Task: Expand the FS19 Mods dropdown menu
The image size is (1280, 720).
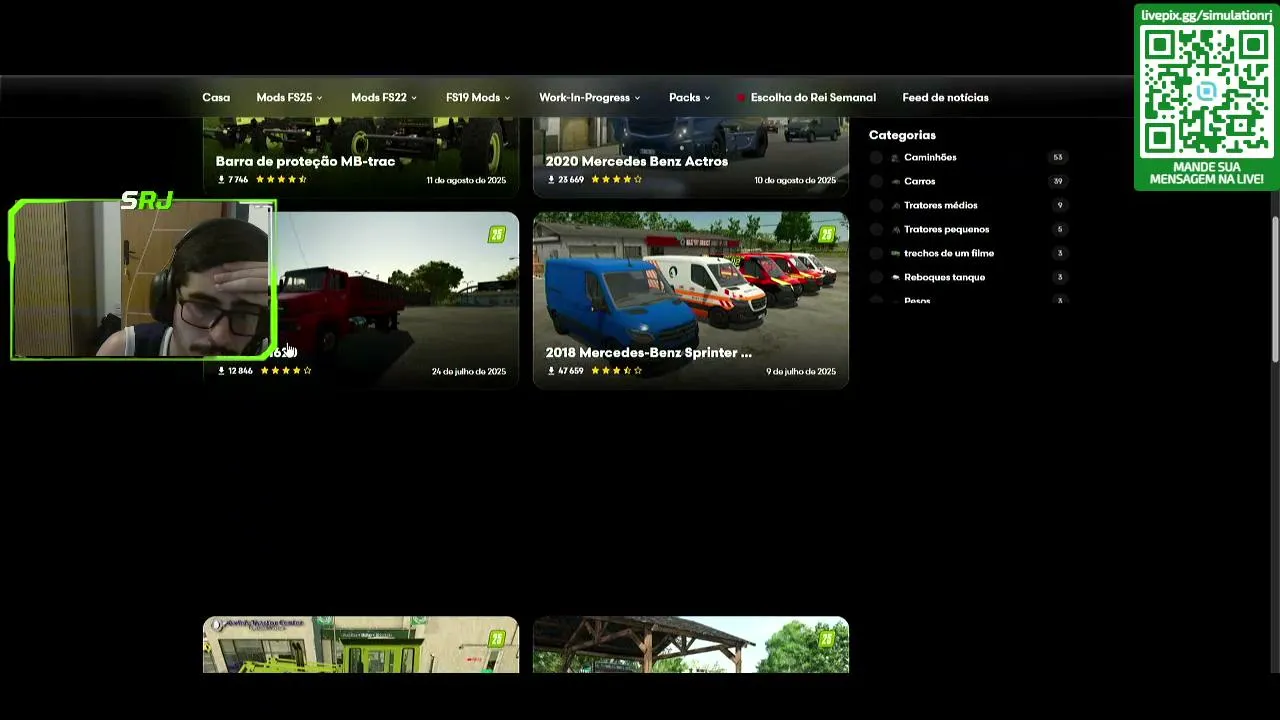Action: [x=478, y=98]
